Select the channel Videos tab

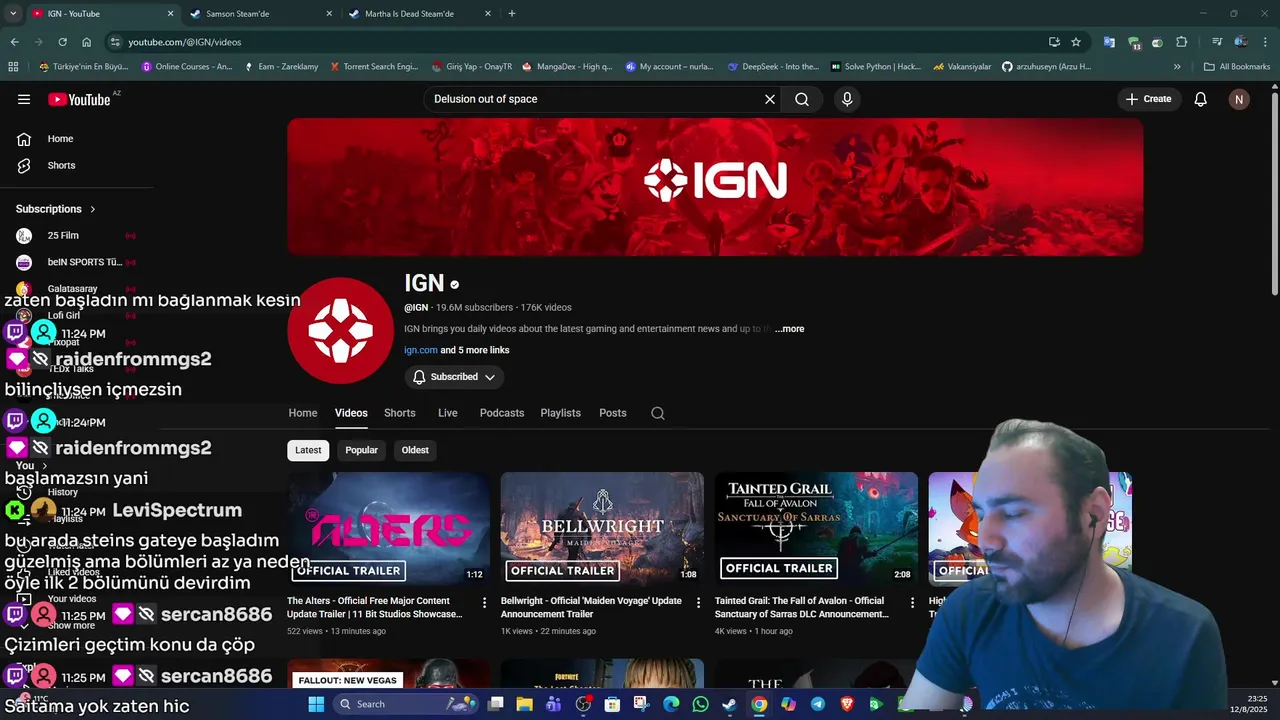351,413
